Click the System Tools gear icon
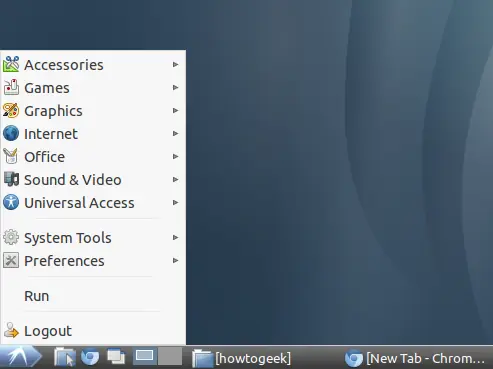The image size is (493, 369). point(11,237)
